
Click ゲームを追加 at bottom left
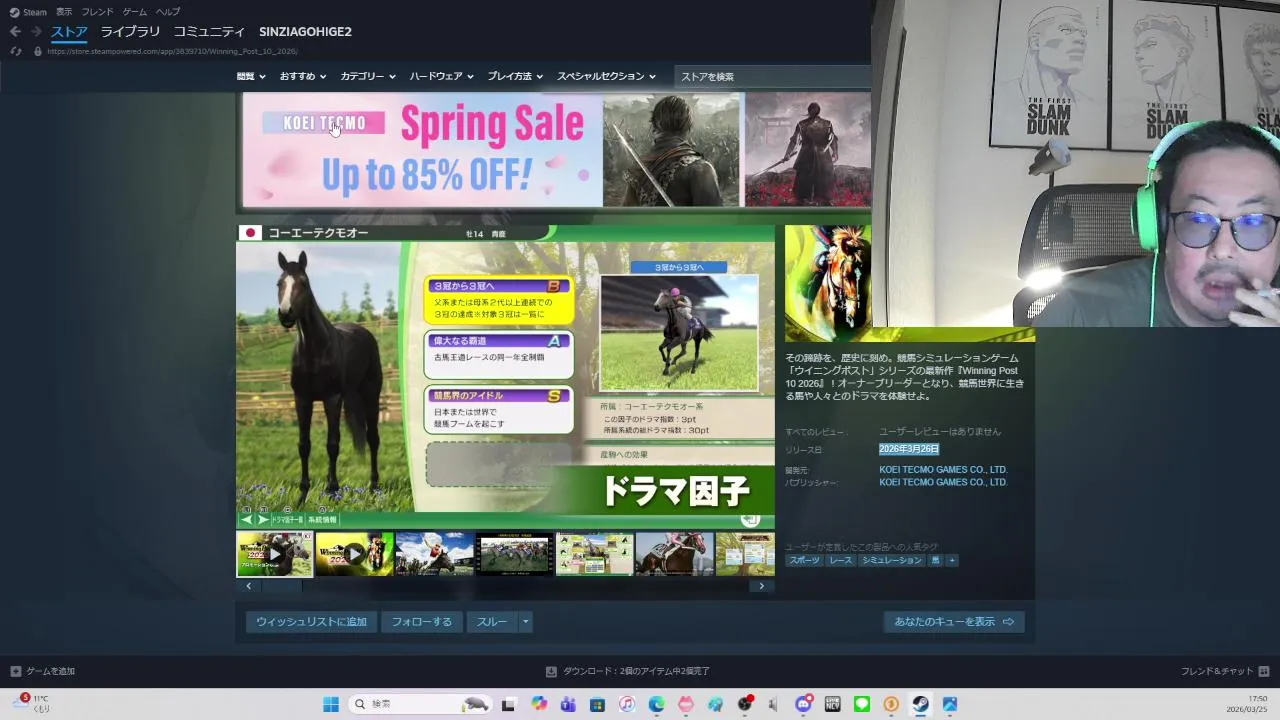coord(43,671)
